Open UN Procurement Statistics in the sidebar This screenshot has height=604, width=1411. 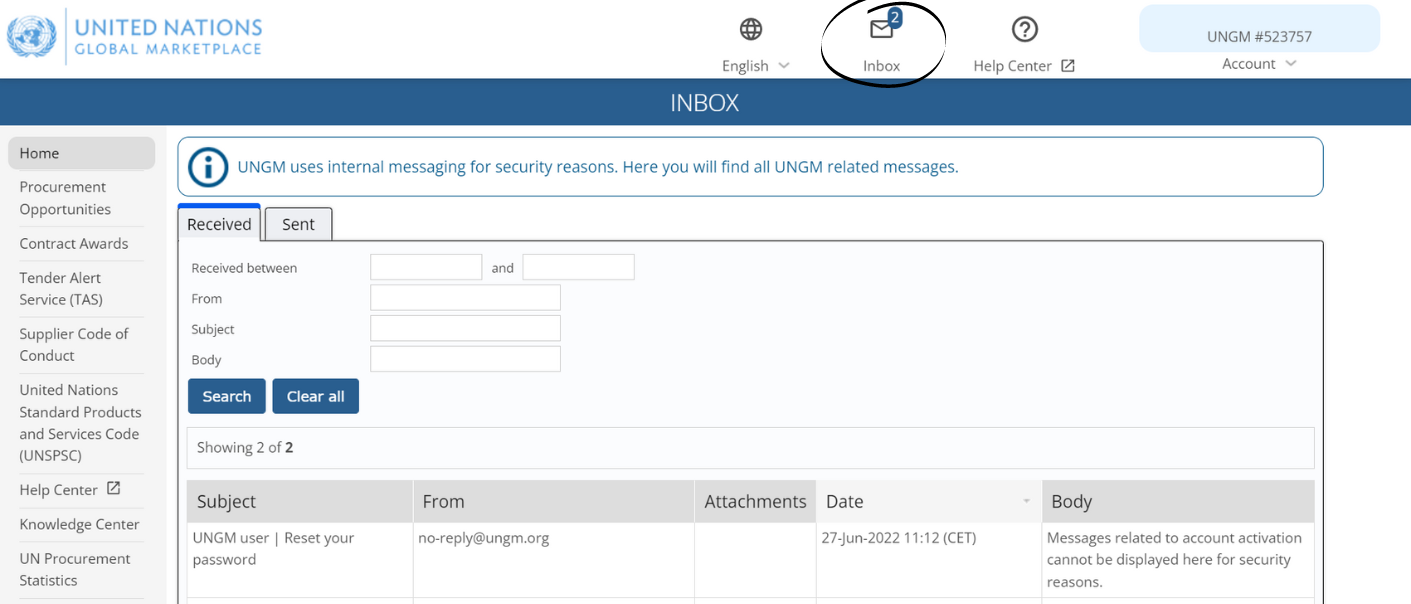coord(75,570)
